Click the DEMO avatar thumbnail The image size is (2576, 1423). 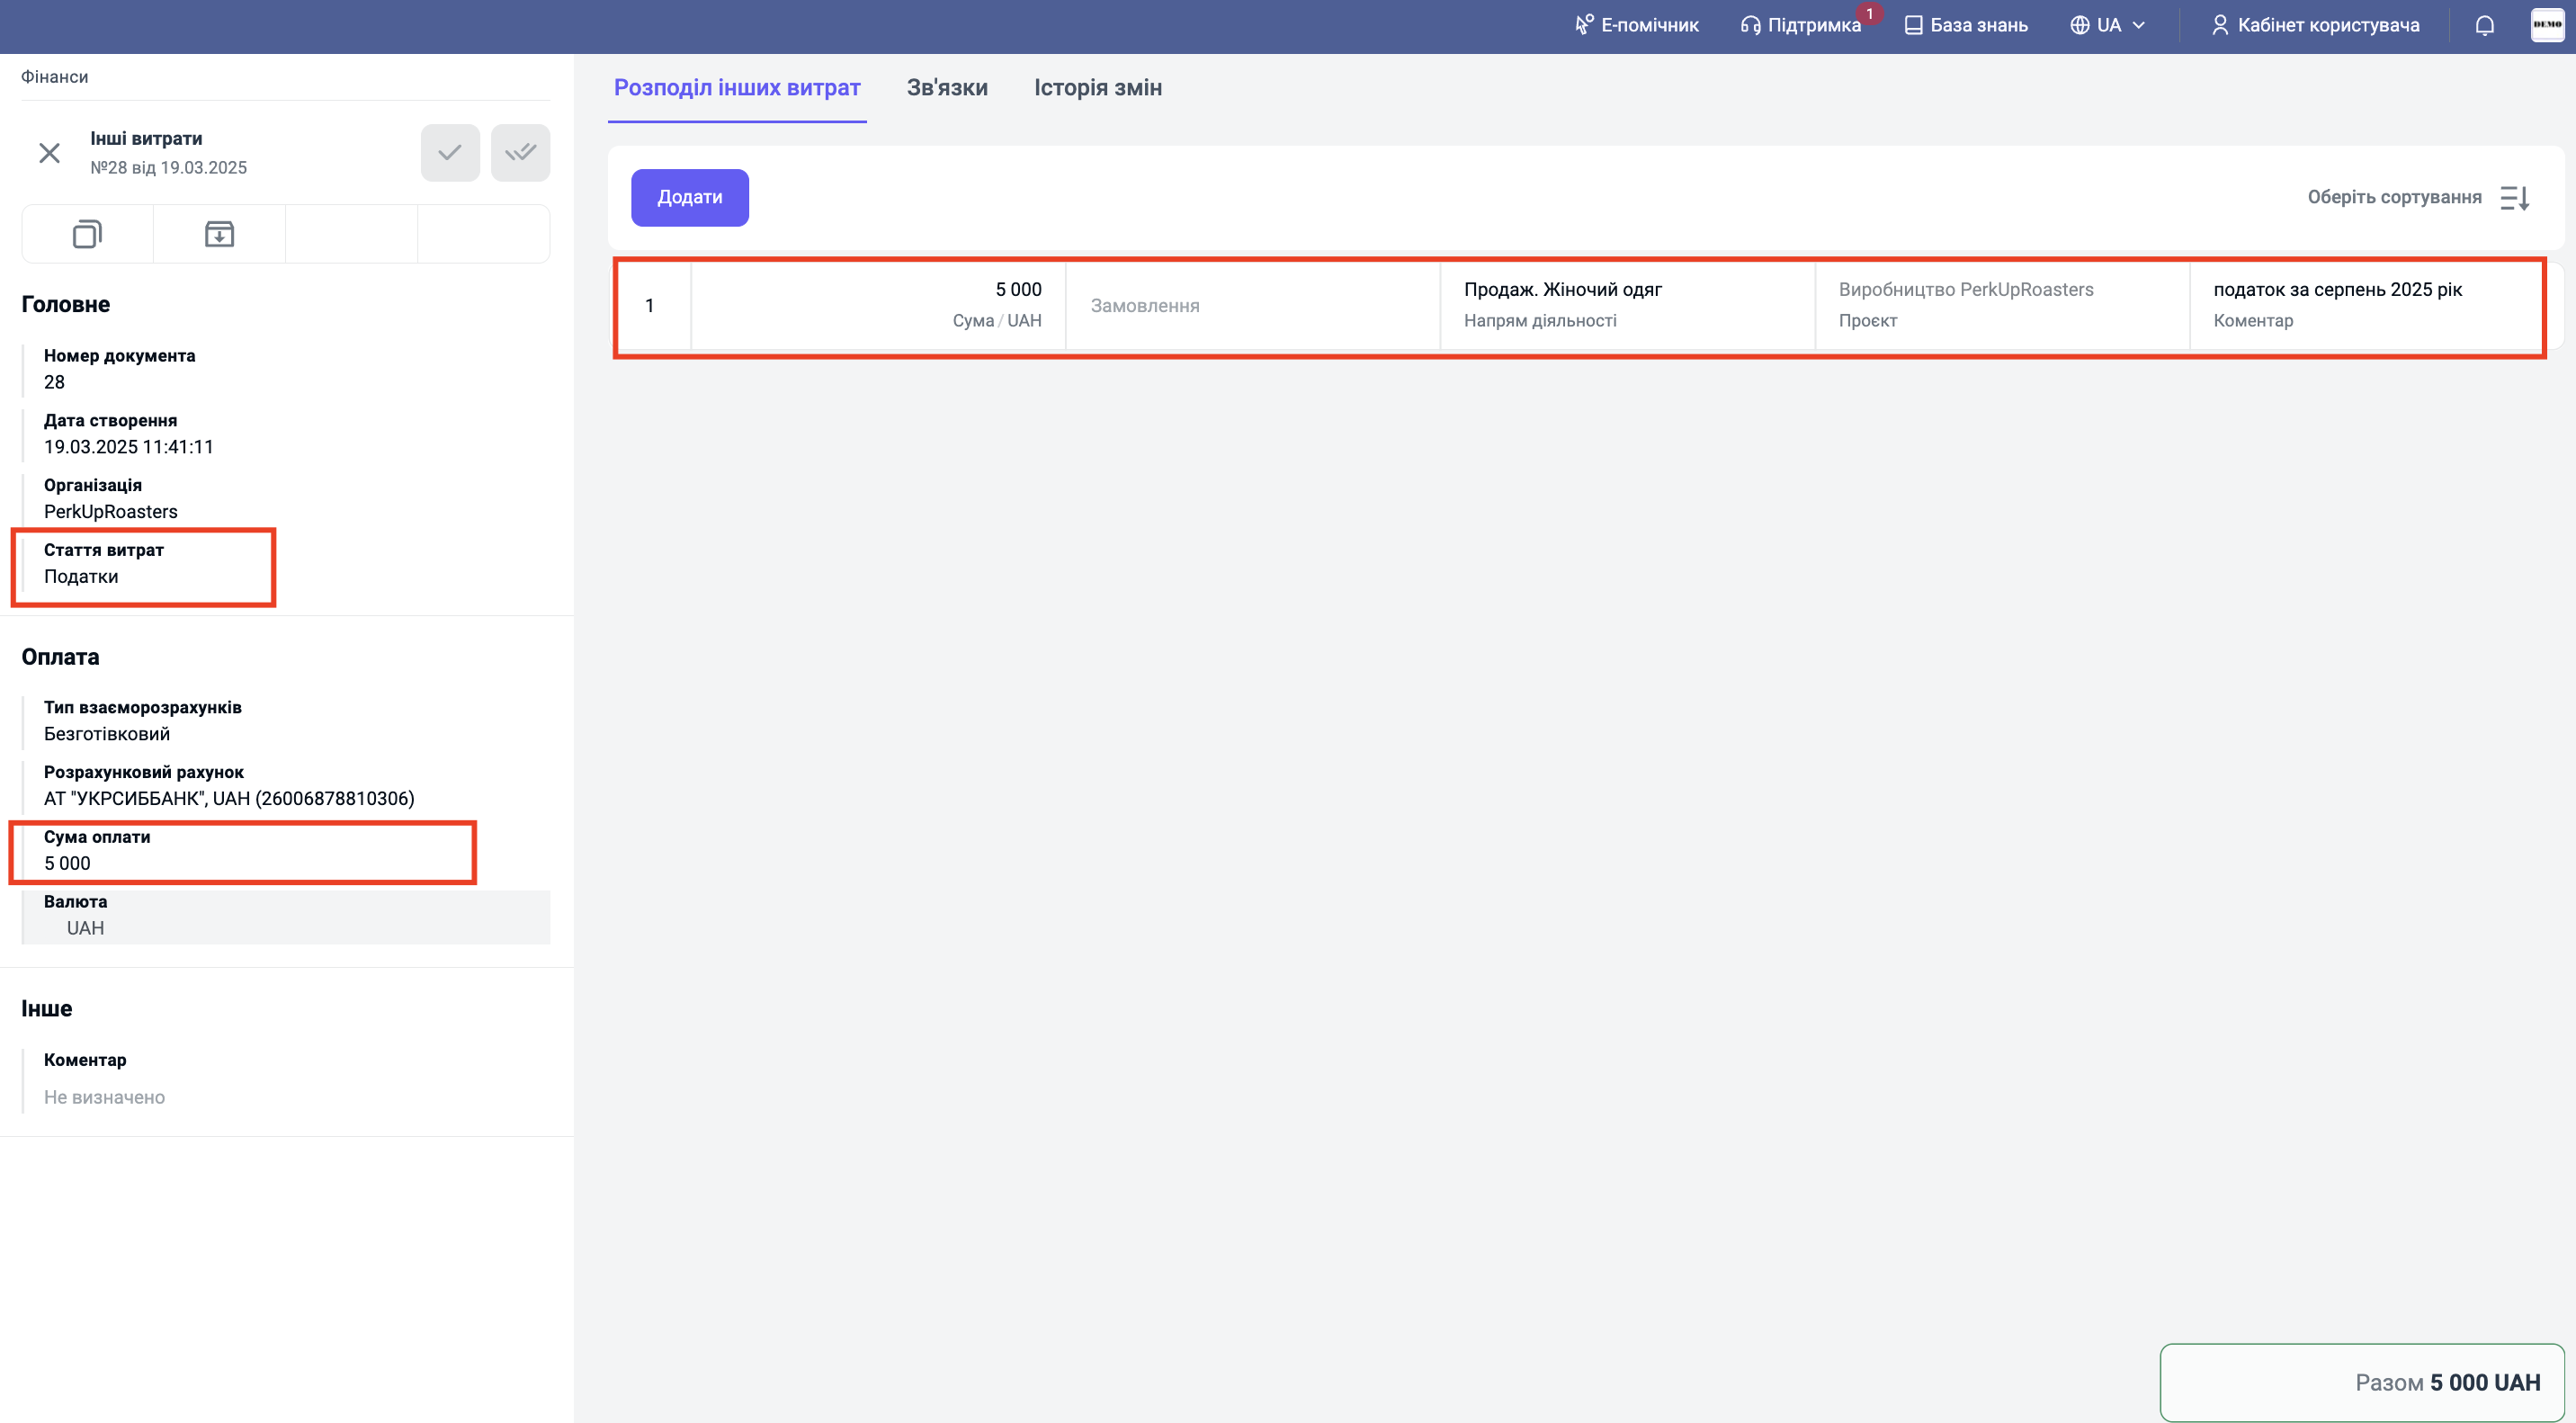point(2546,25)
